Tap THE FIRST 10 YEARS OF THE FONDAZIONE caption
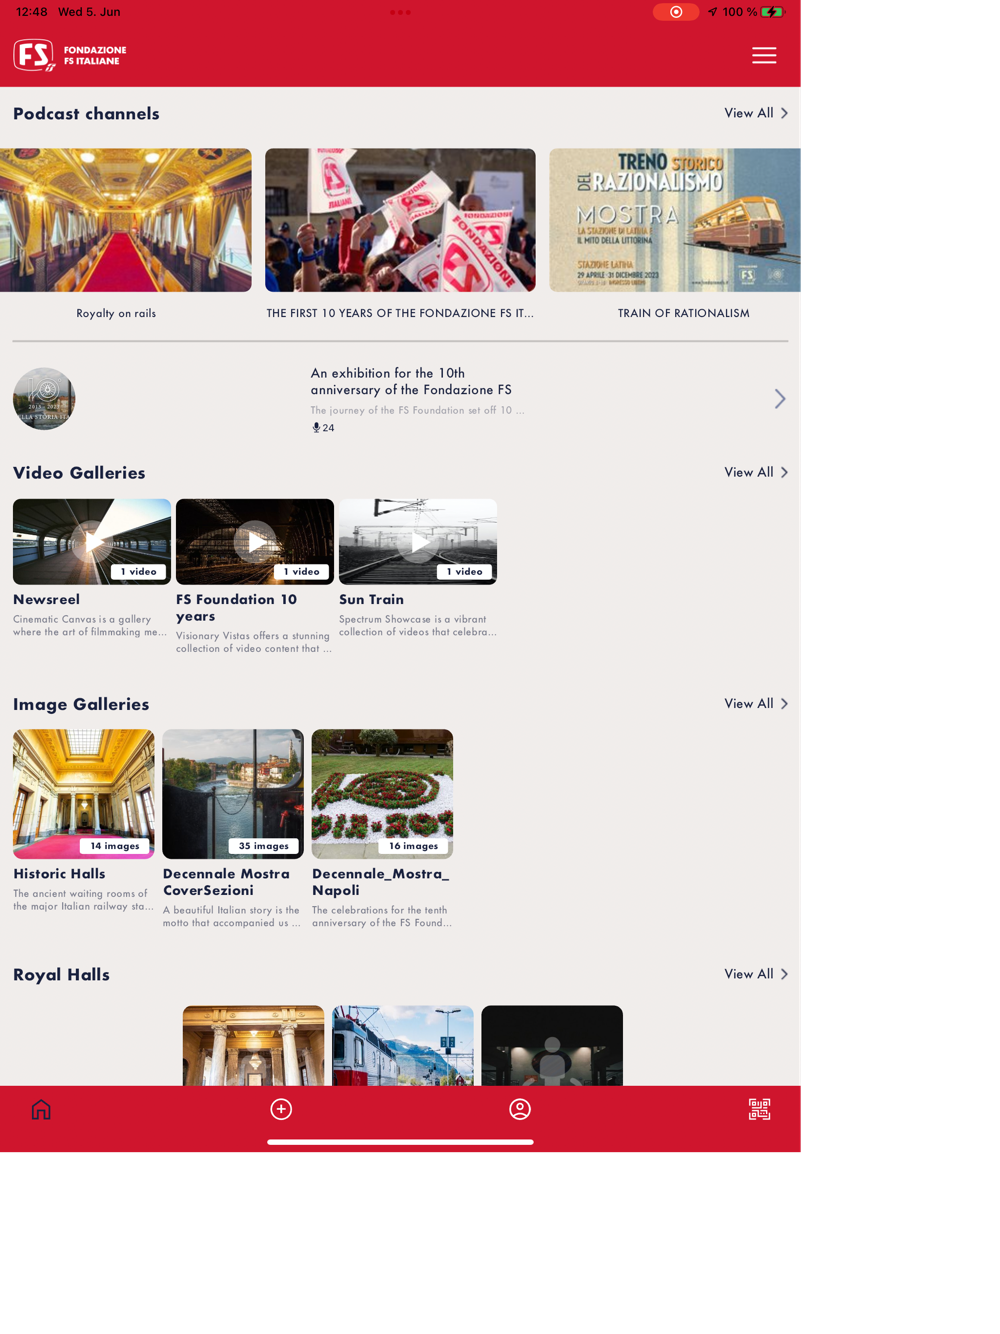This screenshot has height=1334, width=1000. [x=400, y=313]
